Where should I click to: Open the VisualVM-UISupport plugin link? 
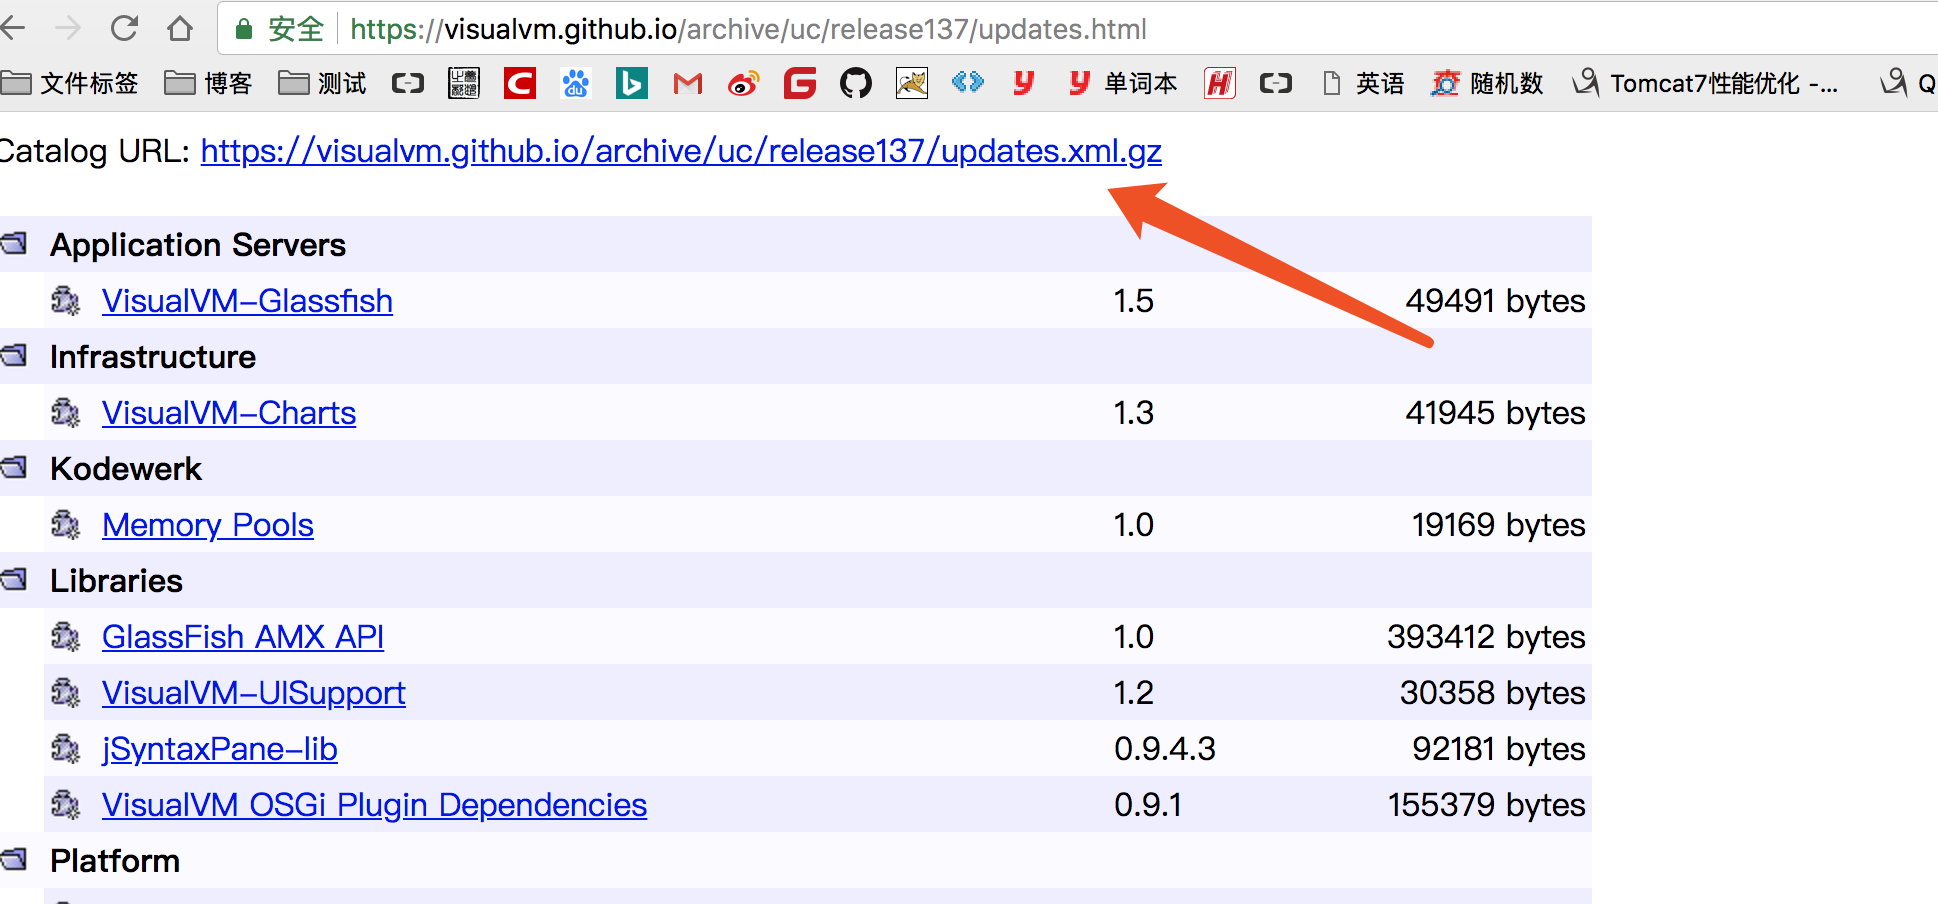click(254, 693)
